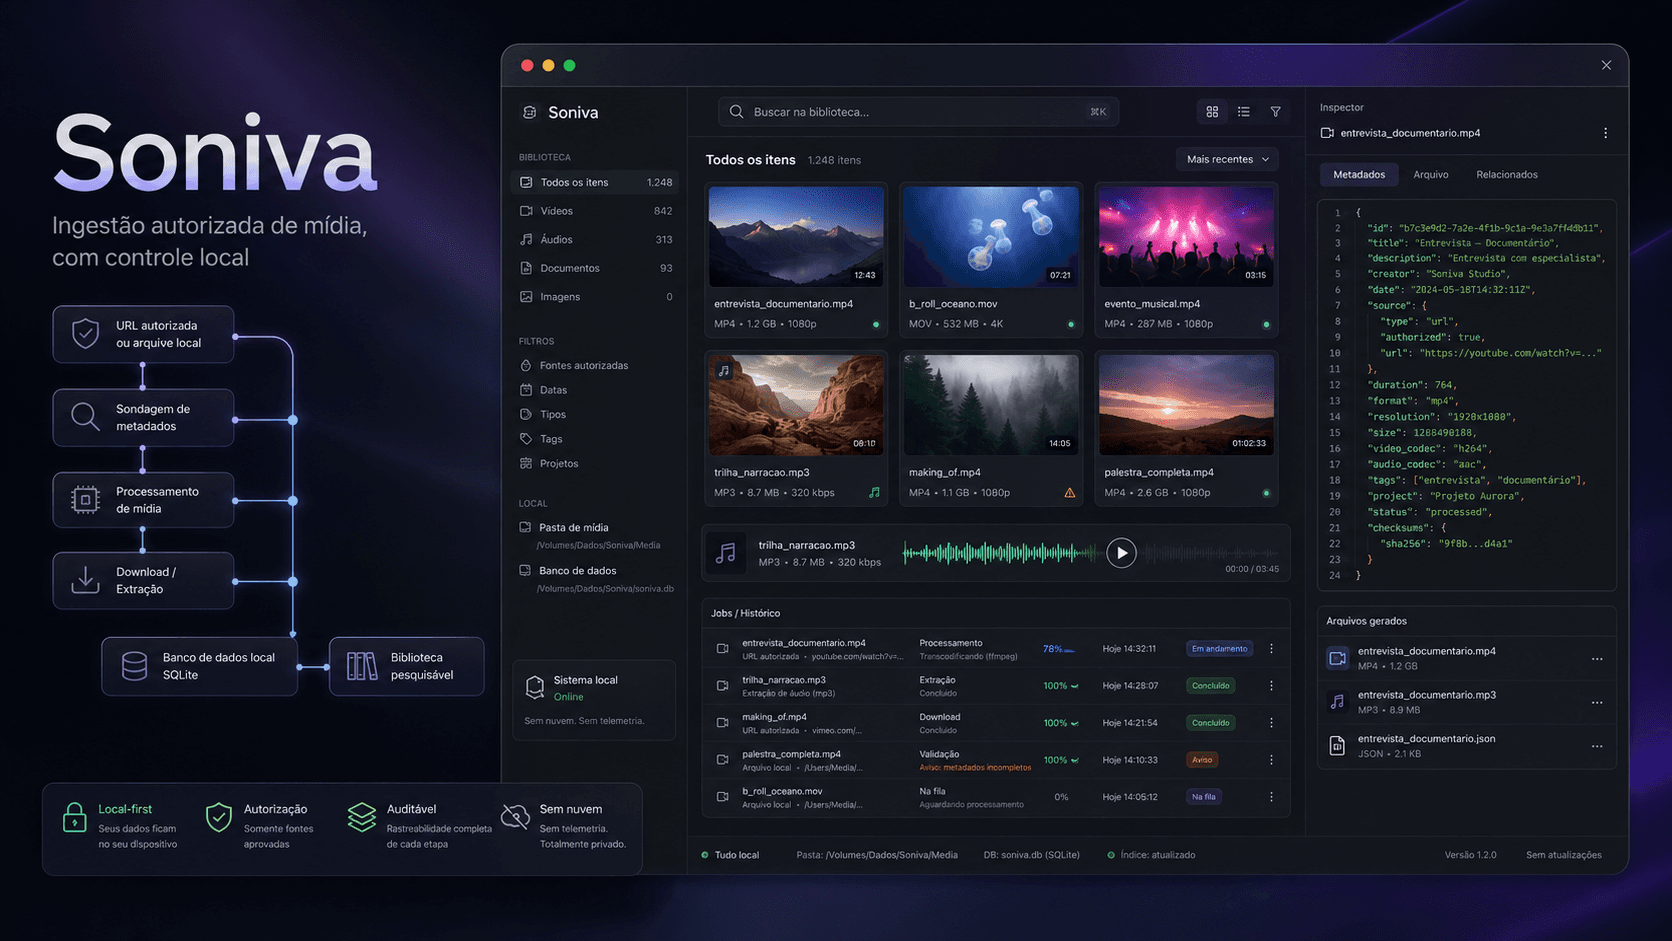Image resolution: width=1672 pixels, height=941 pixels.
Task: Play trilha_narracao.mp3 audio
Action: [x=1122, y=552]
